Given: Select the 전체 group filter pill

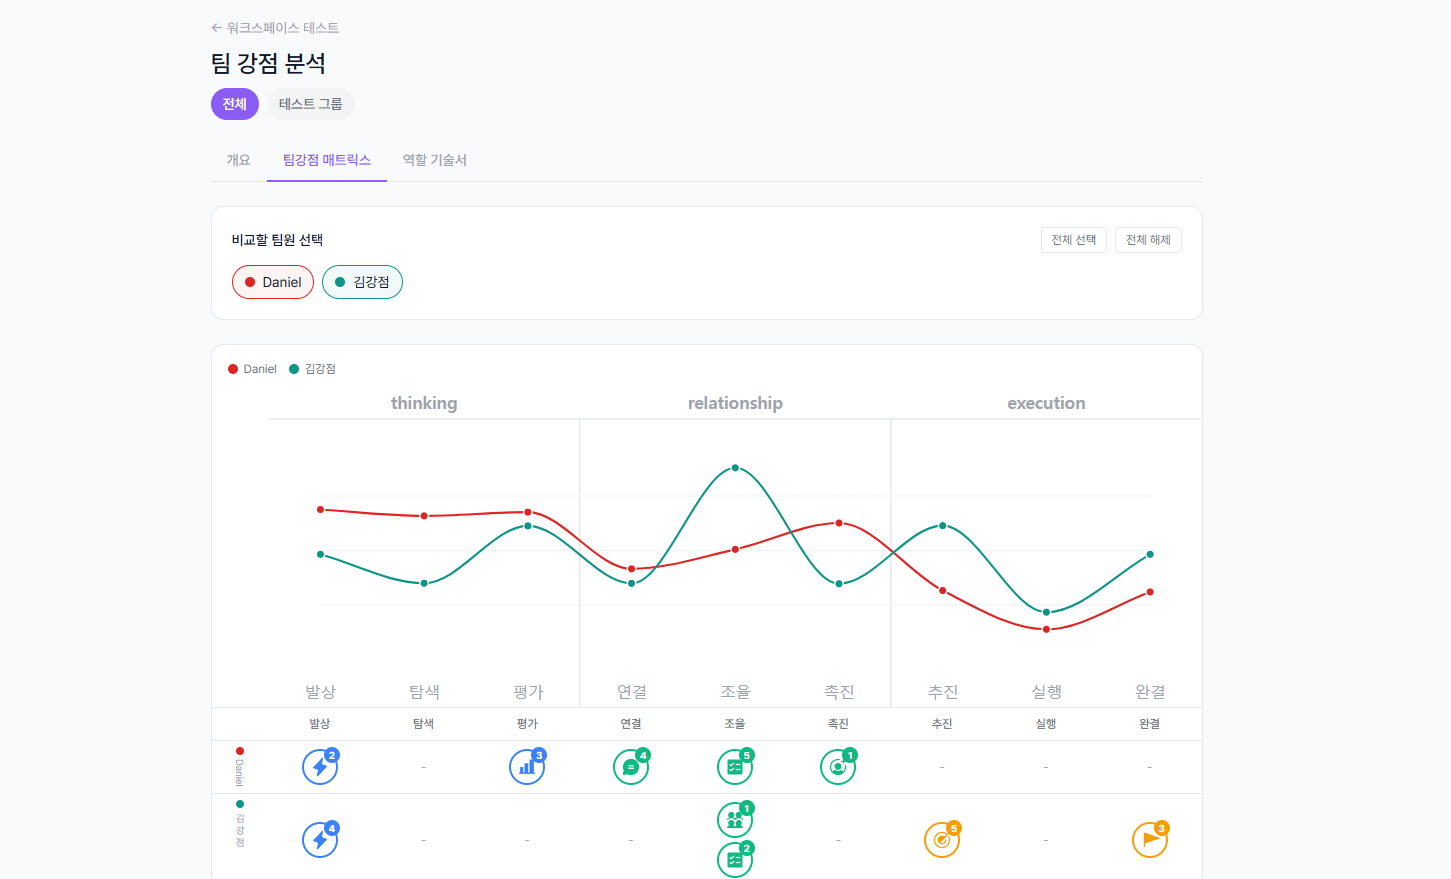Looking at the screenshot, I should pyautogui.click(x=235, y=104).
